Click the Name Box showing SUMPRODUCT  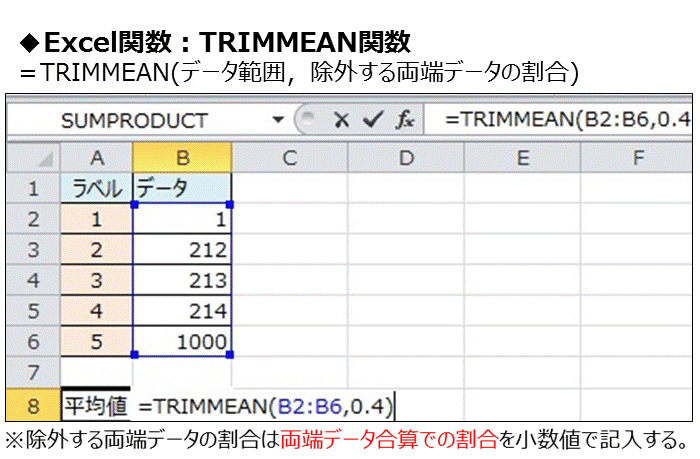click(x=134, y=120)
